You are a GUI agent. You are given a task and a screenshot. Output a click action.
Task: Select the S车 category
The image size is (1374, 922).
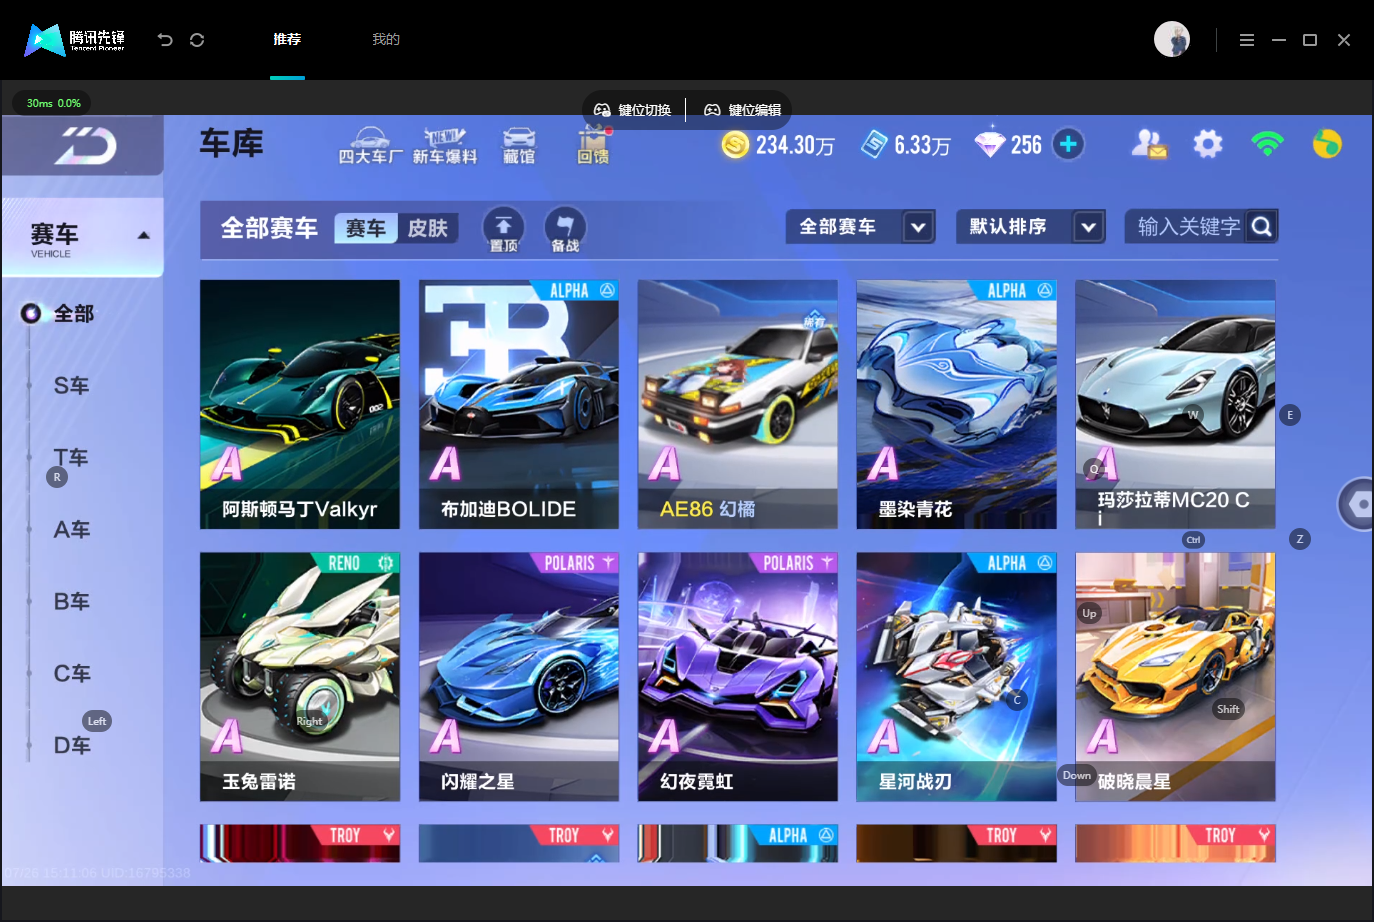(71, 385)
